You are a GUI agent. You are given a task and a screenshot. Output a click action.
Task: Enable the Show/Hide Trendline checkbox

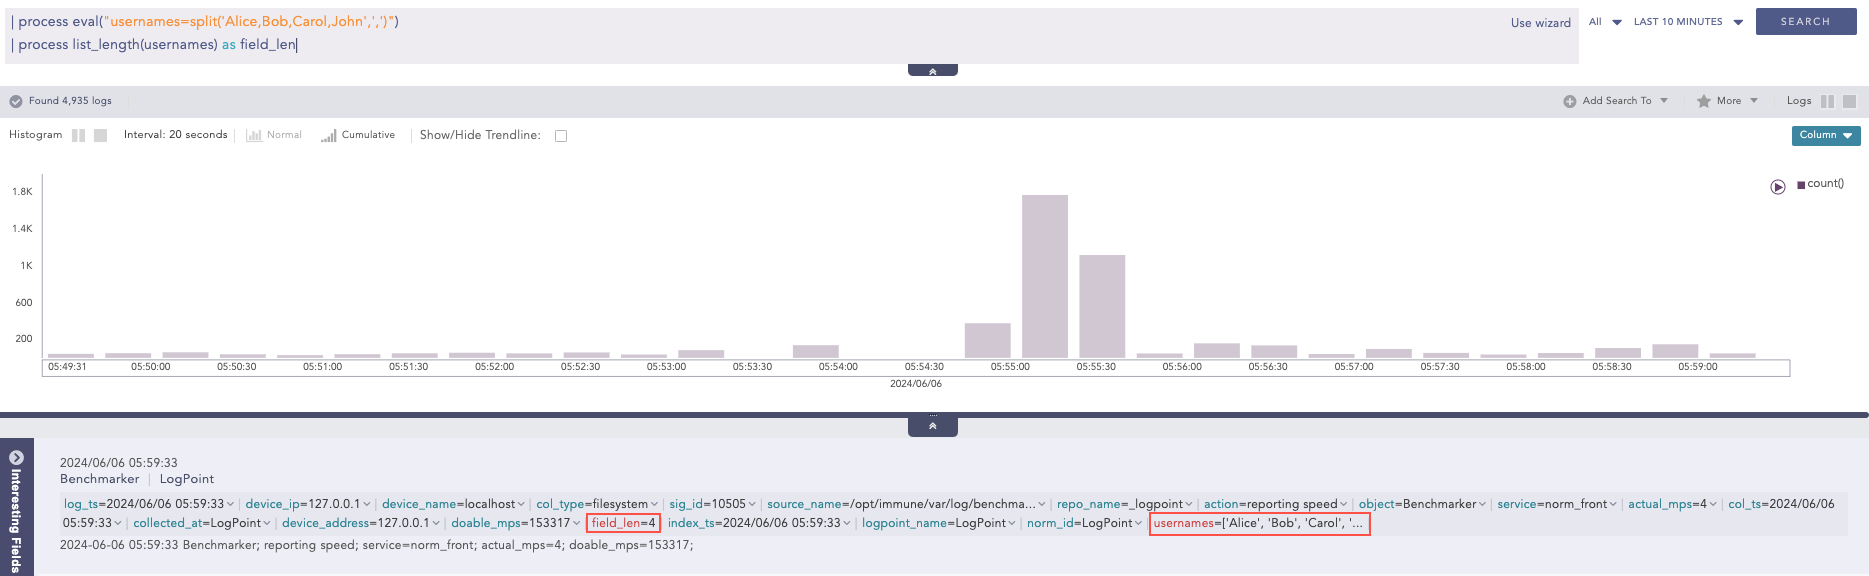point(561,136)
